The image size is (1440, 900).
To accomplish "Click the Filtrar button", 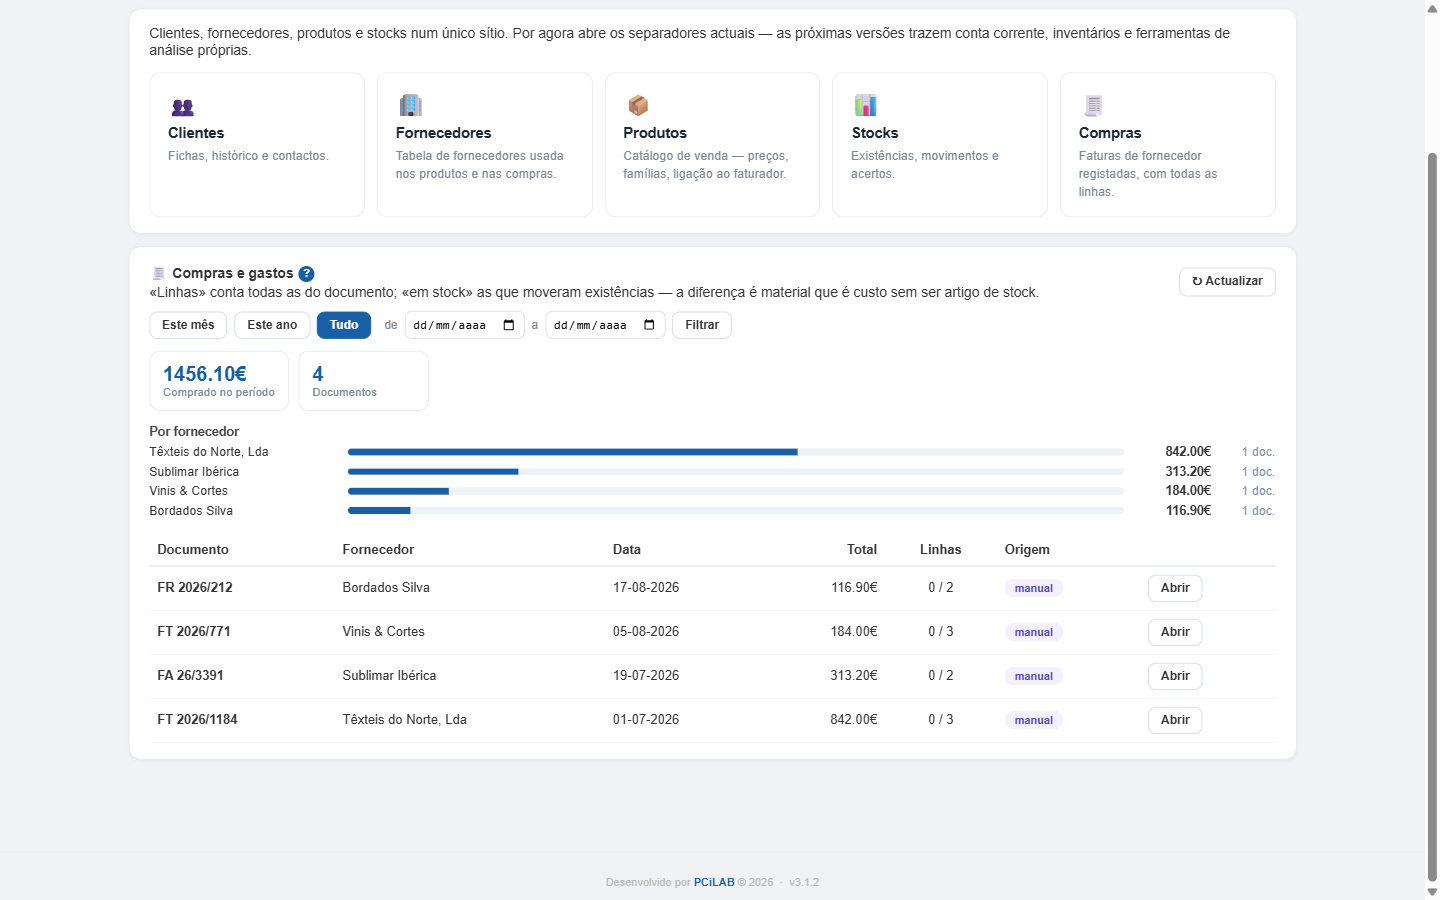I will click(702, 325).
